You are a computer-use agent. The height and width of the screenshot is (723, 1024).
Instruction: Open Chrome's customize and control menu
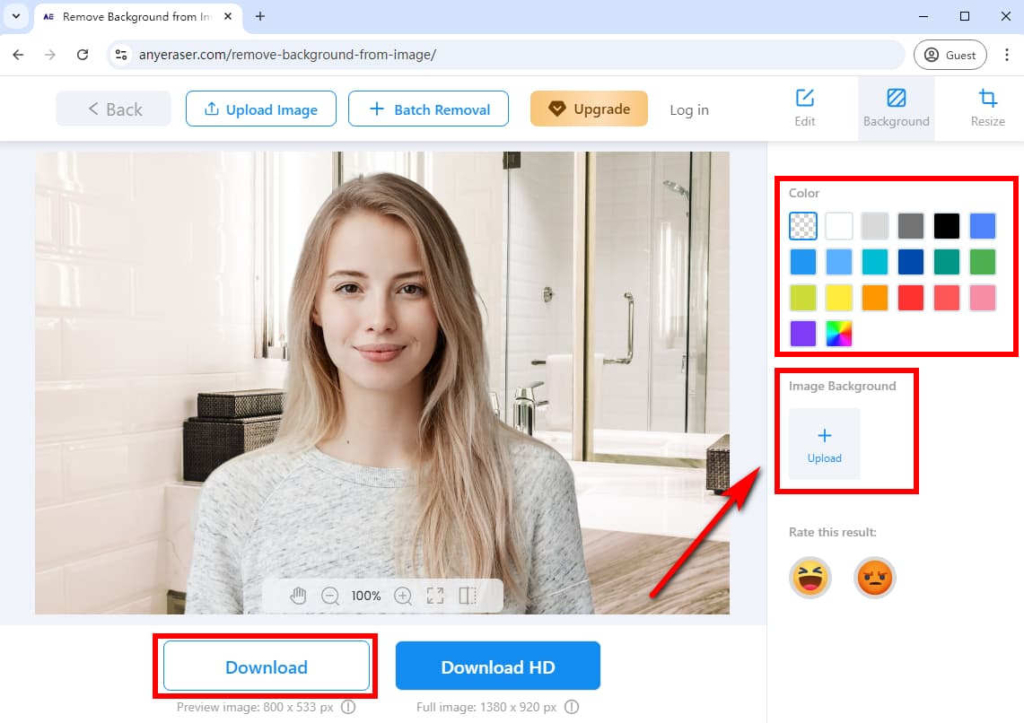(x=1007, y=54)
